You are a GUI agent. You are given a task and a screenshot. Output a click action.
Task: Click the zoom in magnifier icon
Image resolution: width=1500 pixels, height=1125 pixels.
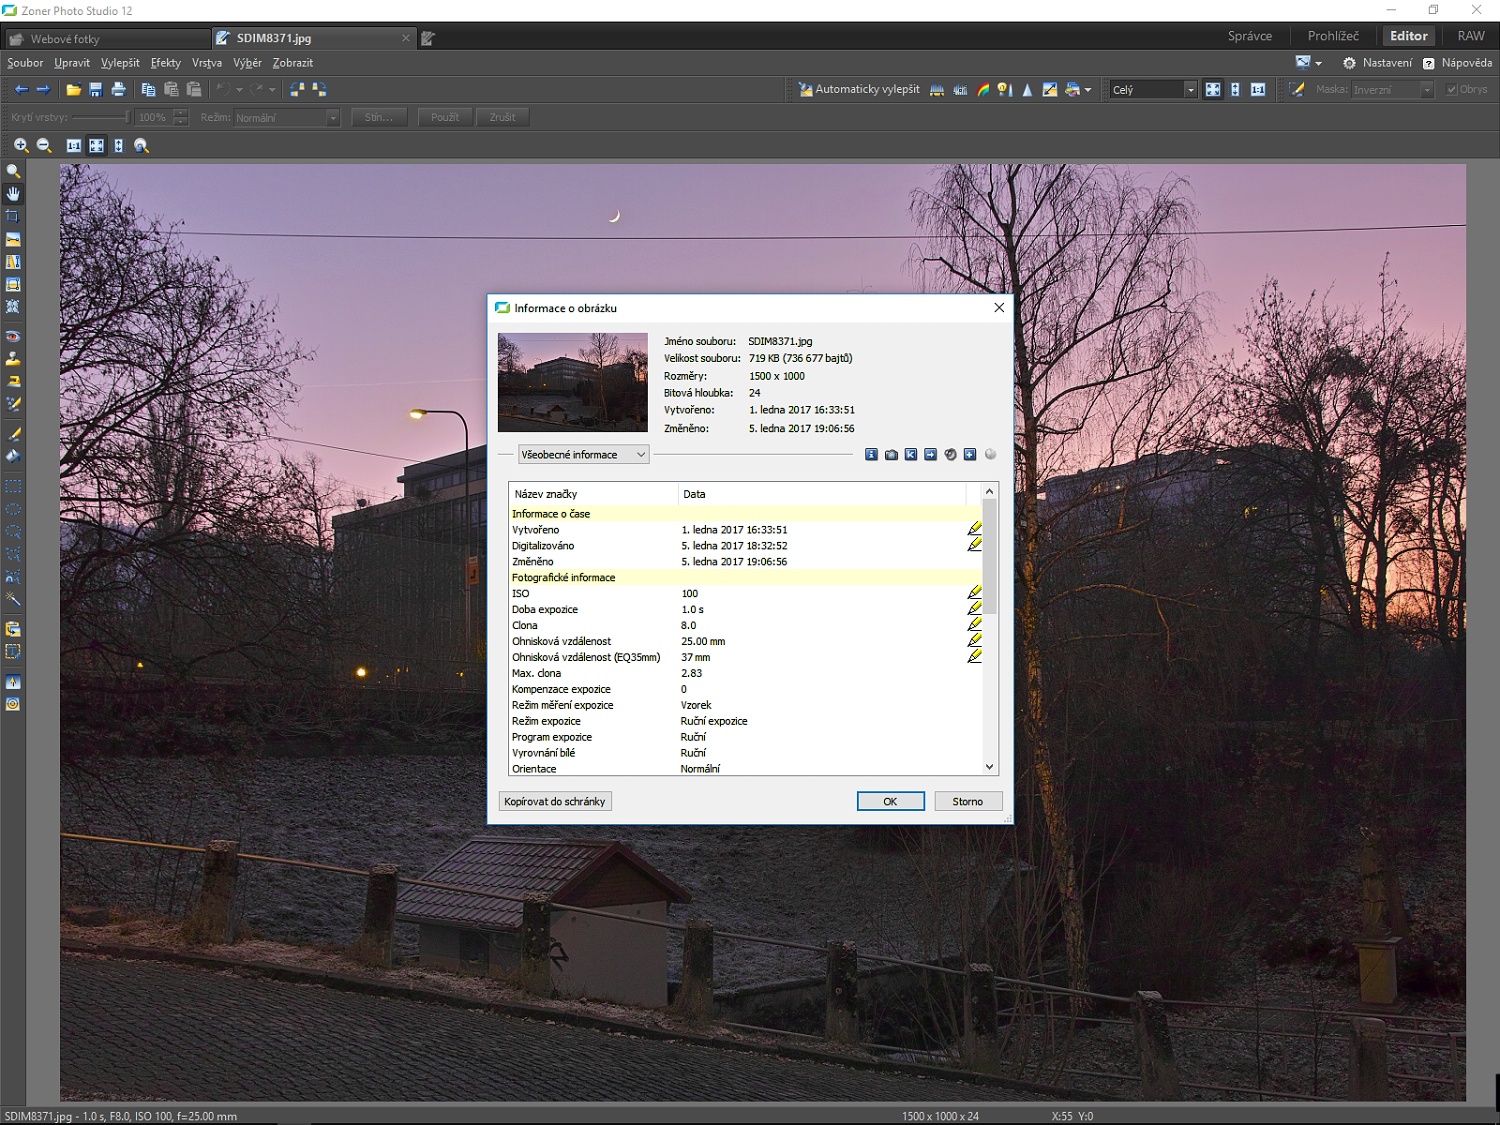click(20, 146)
